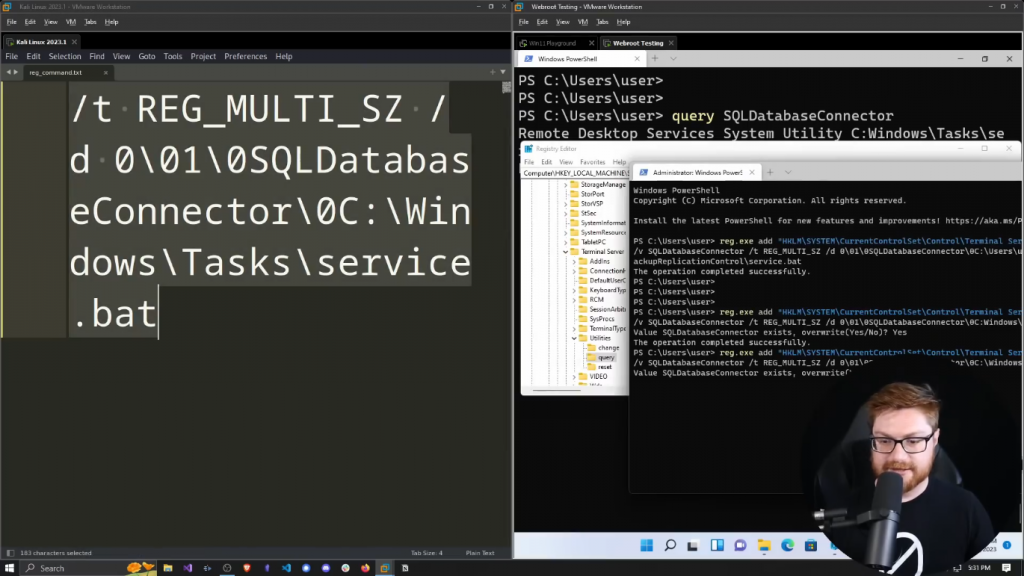1024x576 pixels.
Task: Open Chat icon in the Windows 11 VM taskbar
Action: pyautogui.click(x=740, y=545)
